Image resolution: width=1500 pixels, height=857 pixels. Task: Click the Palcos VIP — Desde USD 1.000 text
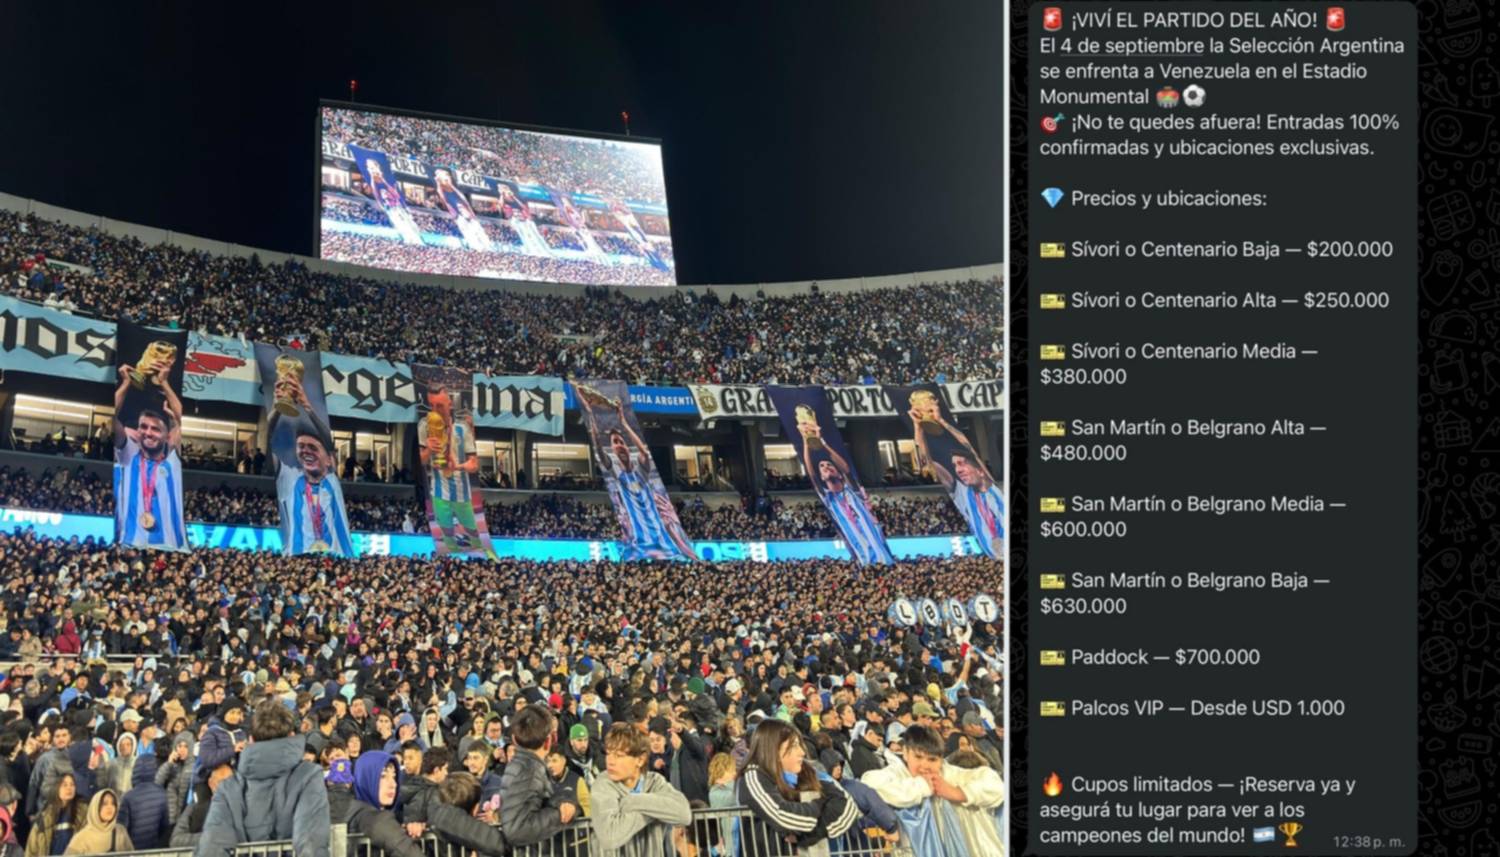(1208, 708)
